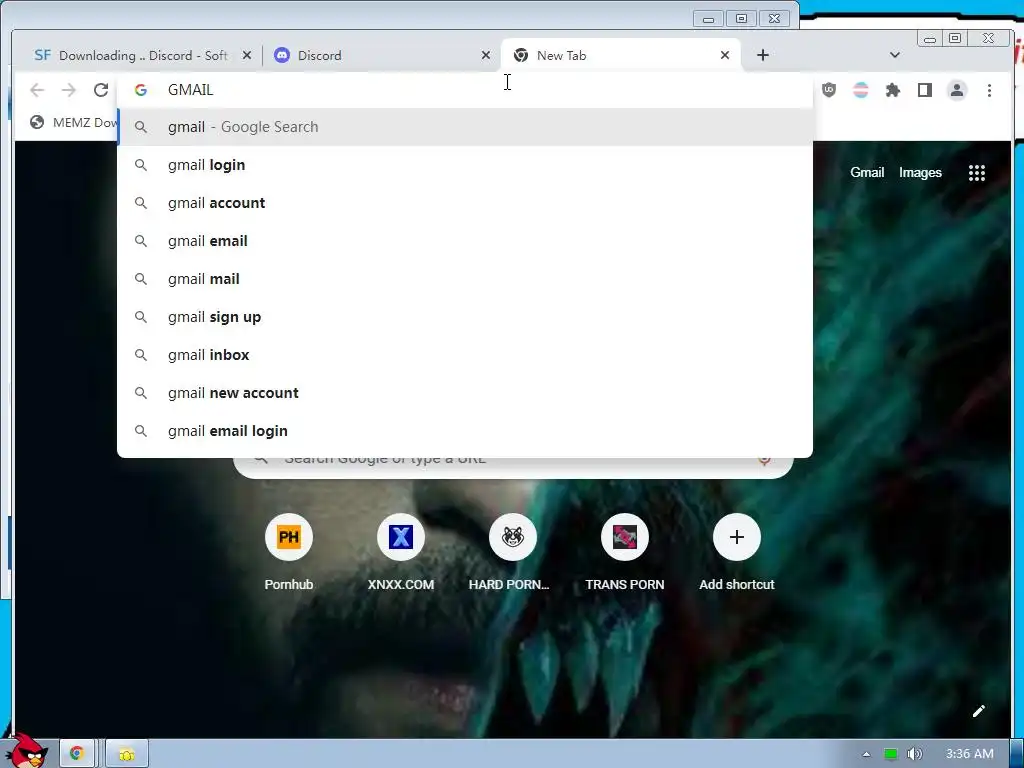Image resolution: width=1024 pixels, height=768 pixels.
Task: Select the 'gmail inbox' suggestion
Action: 465,355
